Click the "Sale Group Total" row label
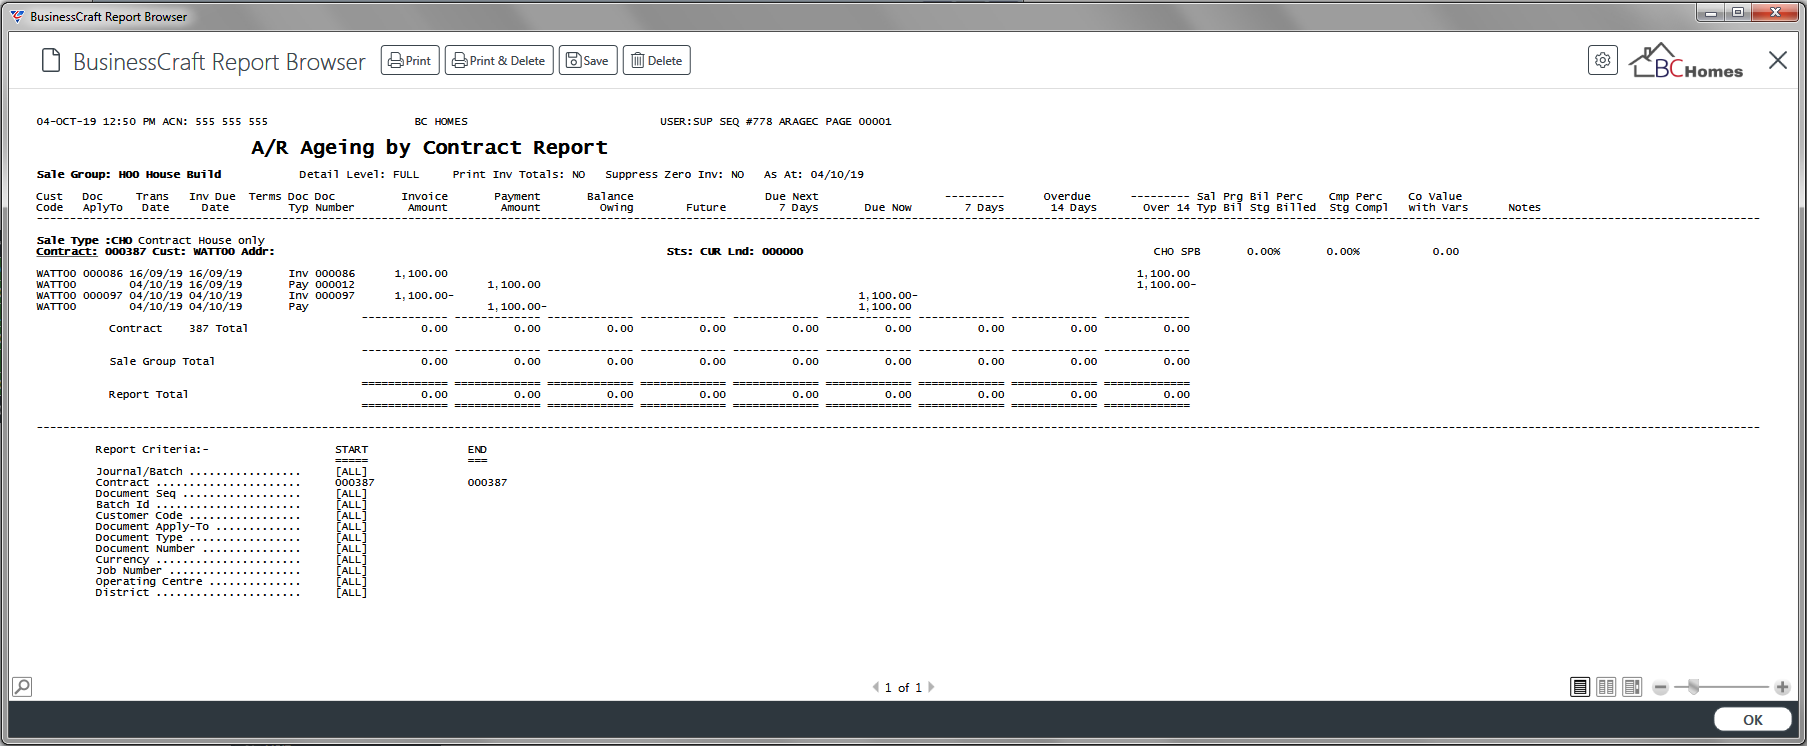1807x746 pixels. (162, 362)
